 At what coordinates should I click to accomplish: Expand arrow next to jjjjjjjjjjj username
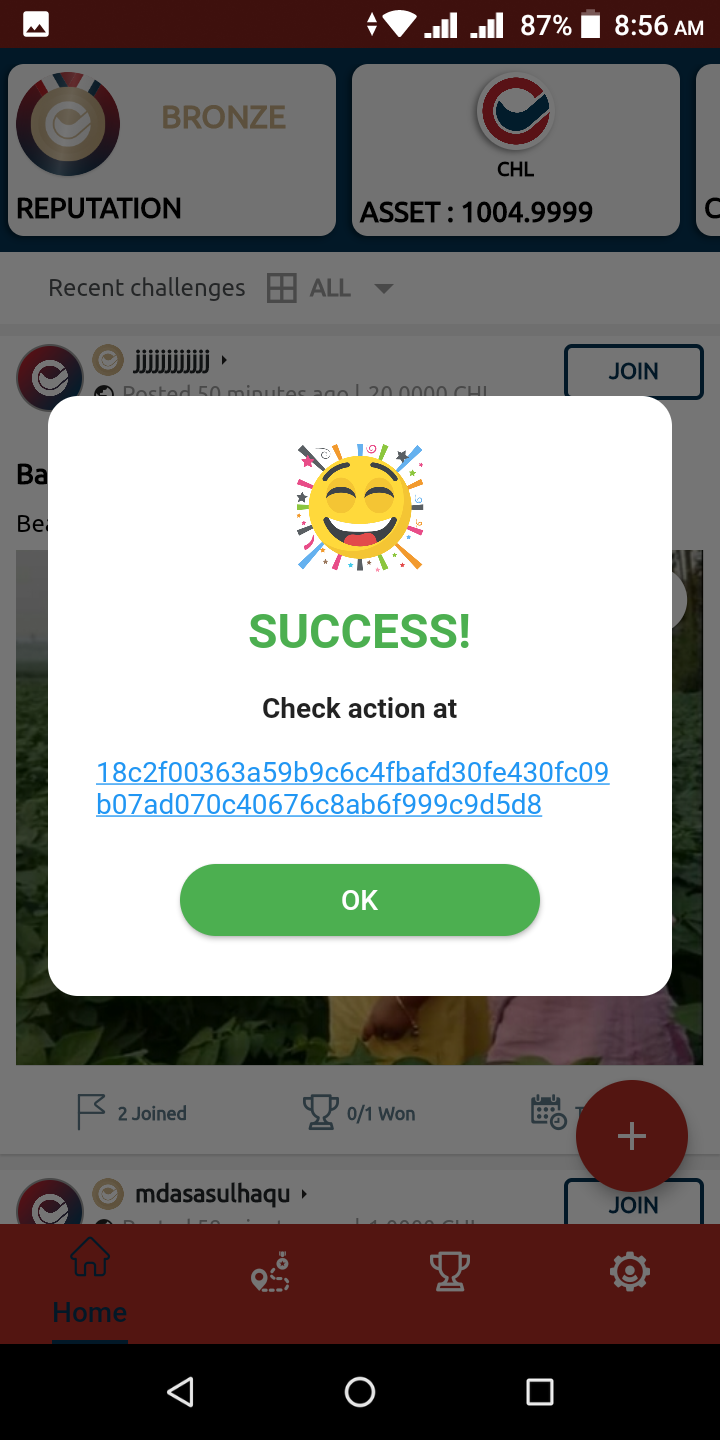(224, 359)
